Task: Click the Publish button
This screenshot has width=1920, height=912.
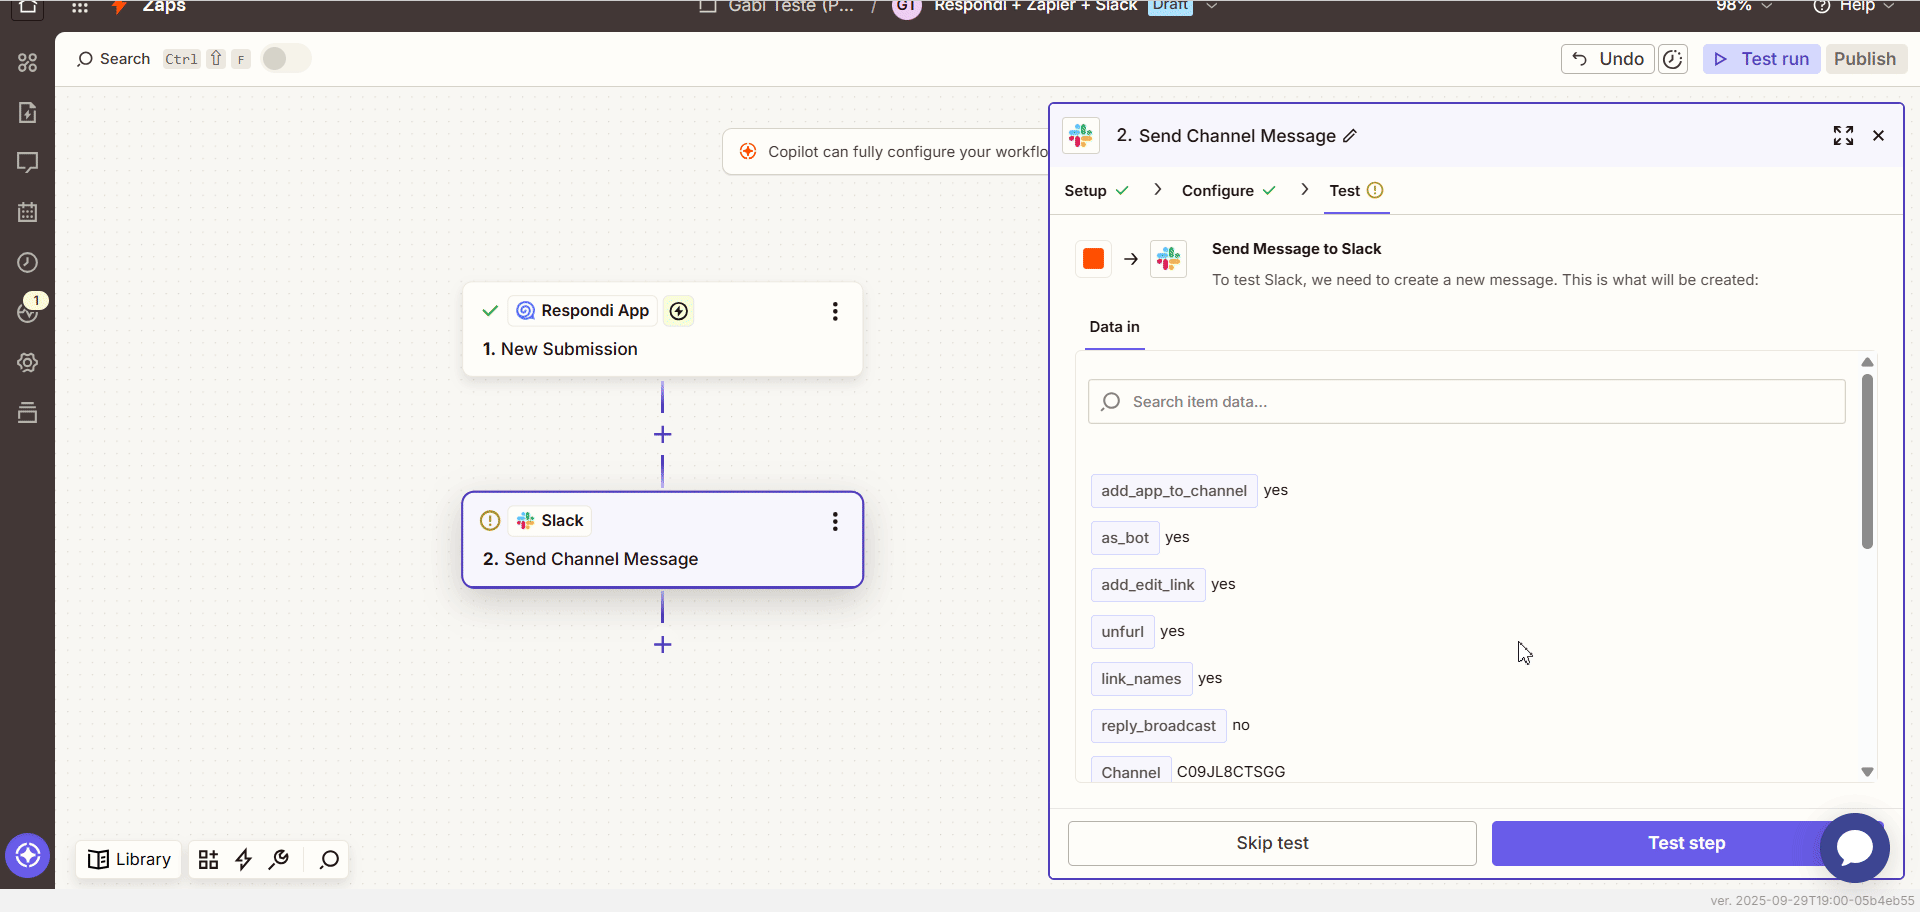Action: pos(1865,59)
